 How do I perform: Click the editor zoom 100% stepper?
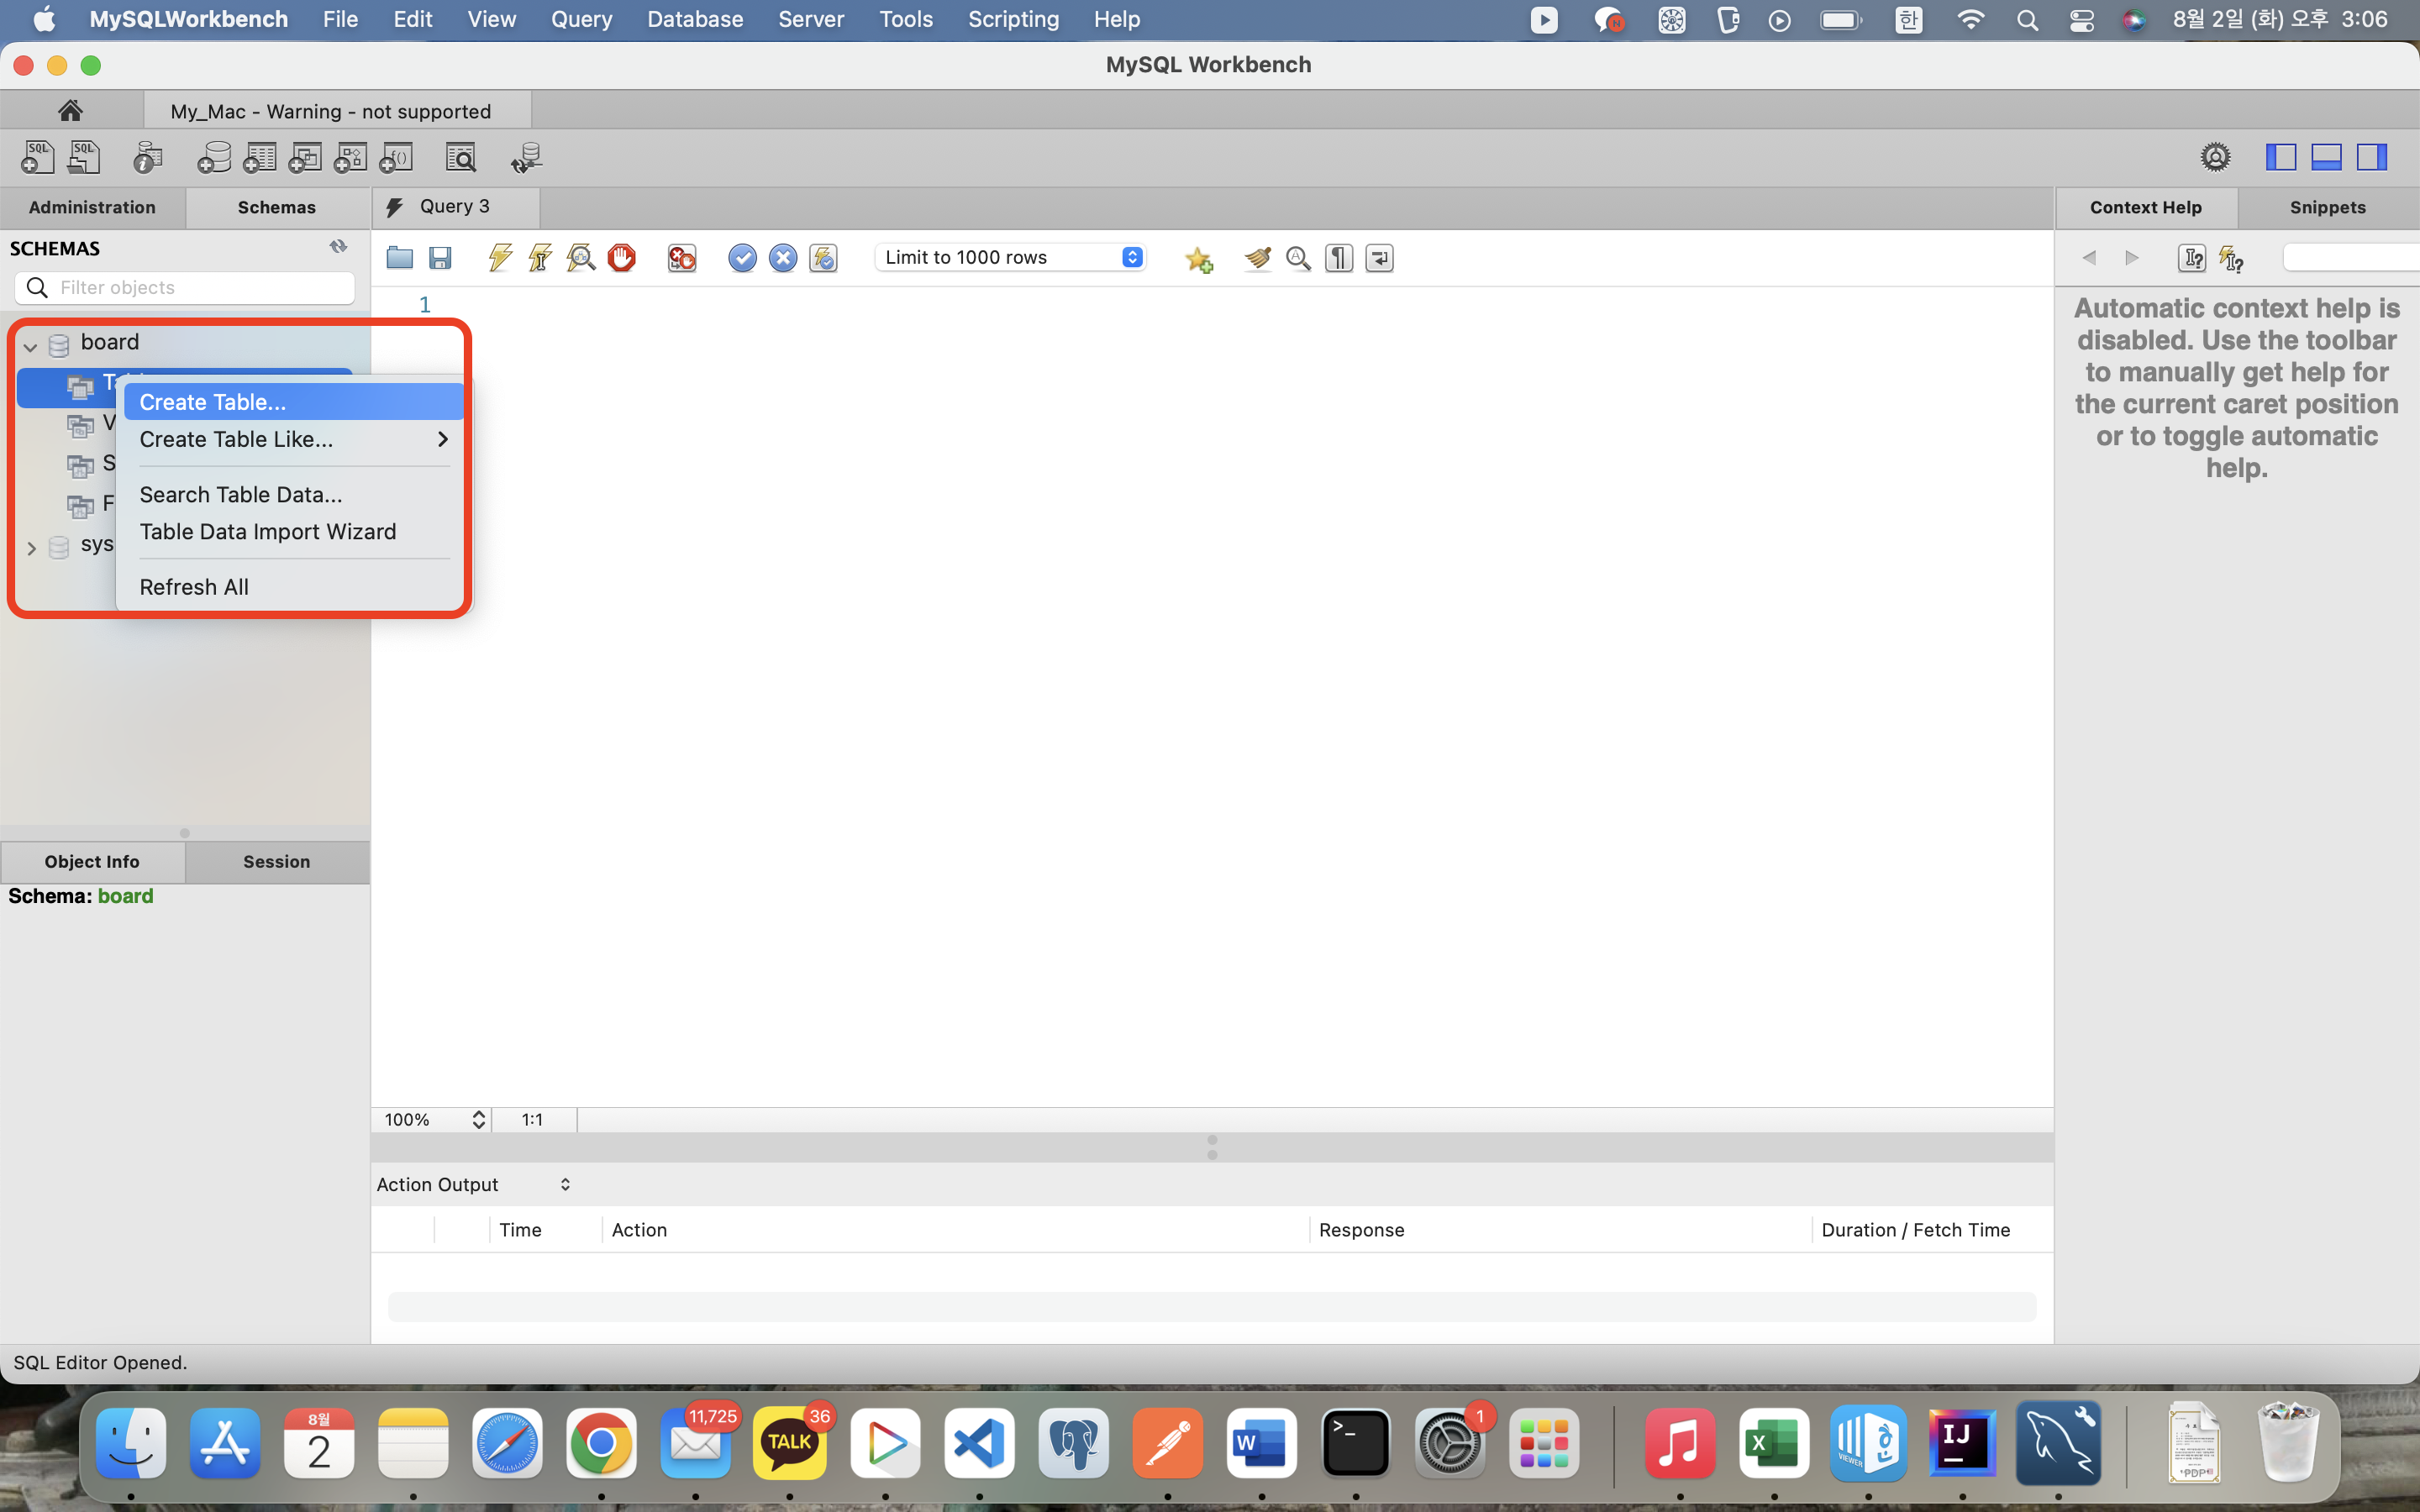point(478,1120)
